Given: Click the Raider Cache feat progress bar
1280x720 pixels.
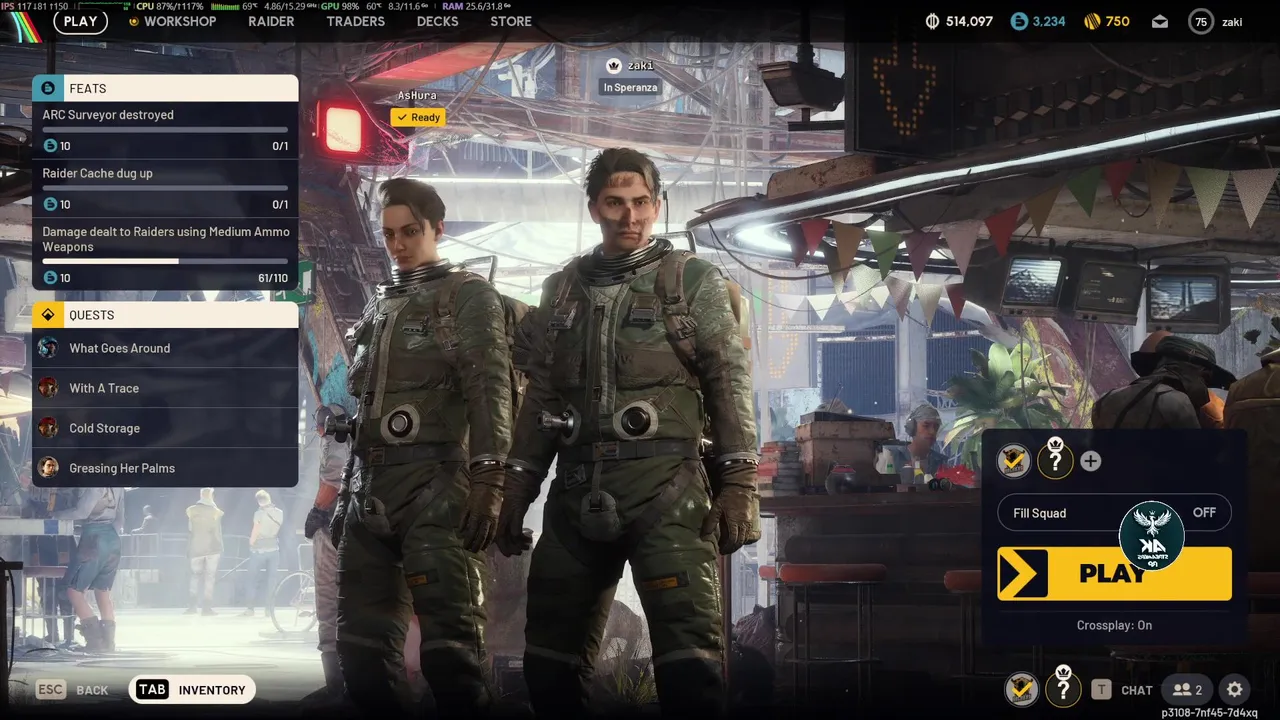Looking at the screenshot, I should (x=165, y=188).
